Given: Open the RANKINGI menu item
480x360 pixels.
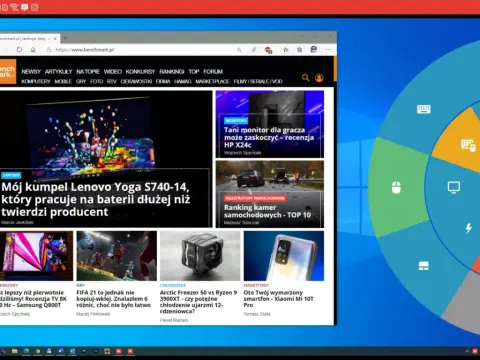Looking at the screenshot, I should [172, 71].
